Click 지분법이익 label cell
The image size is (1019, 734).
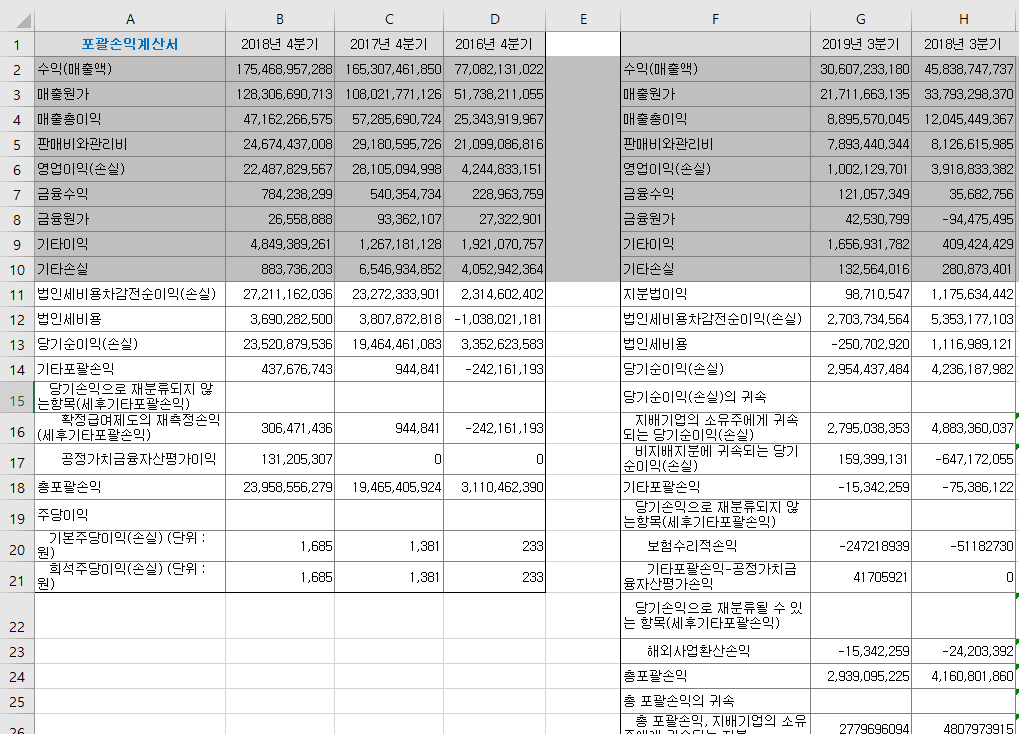[716, 295]
